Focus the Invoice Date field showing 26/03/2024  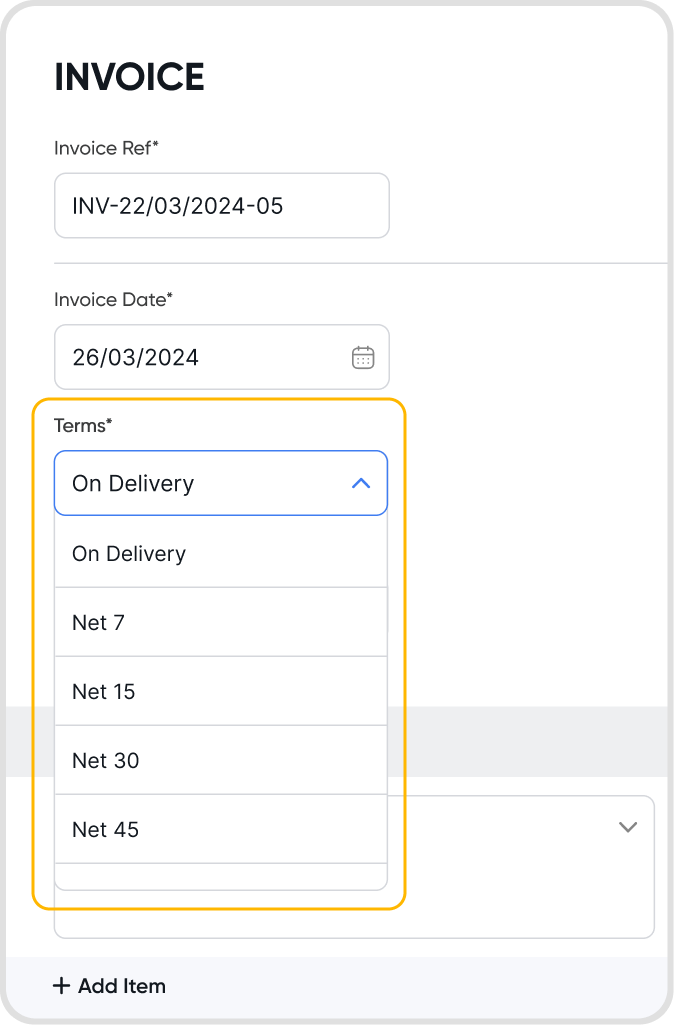(200, 357)
